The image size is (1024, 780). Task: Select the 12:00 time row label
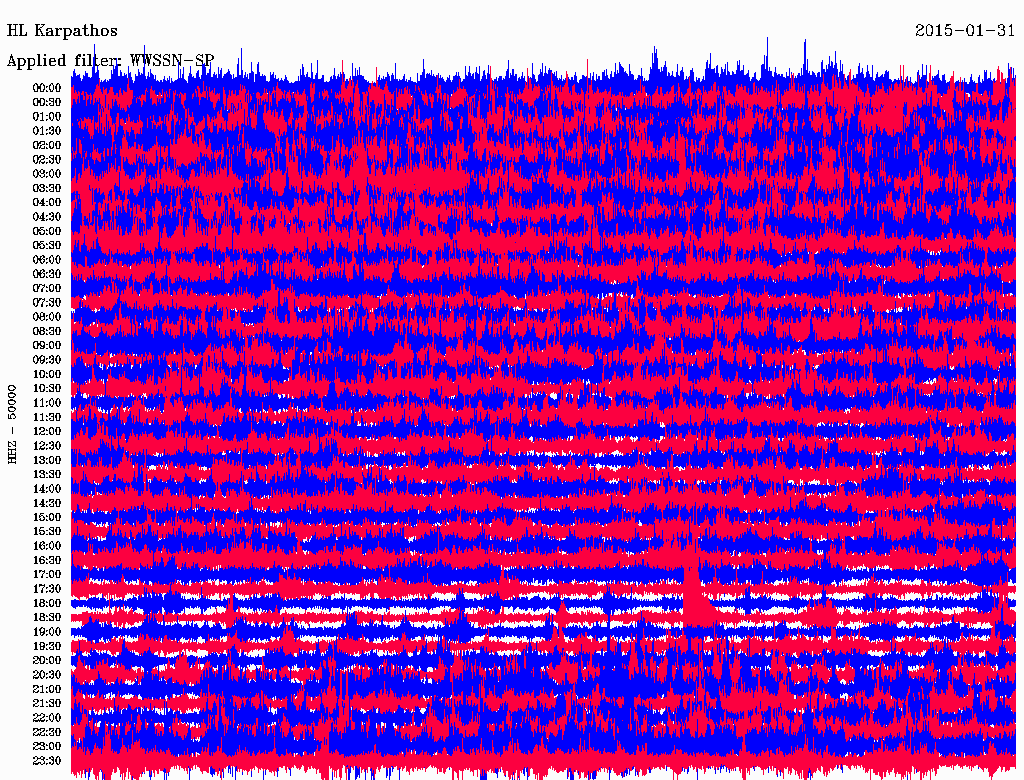[x=47, y=431]
